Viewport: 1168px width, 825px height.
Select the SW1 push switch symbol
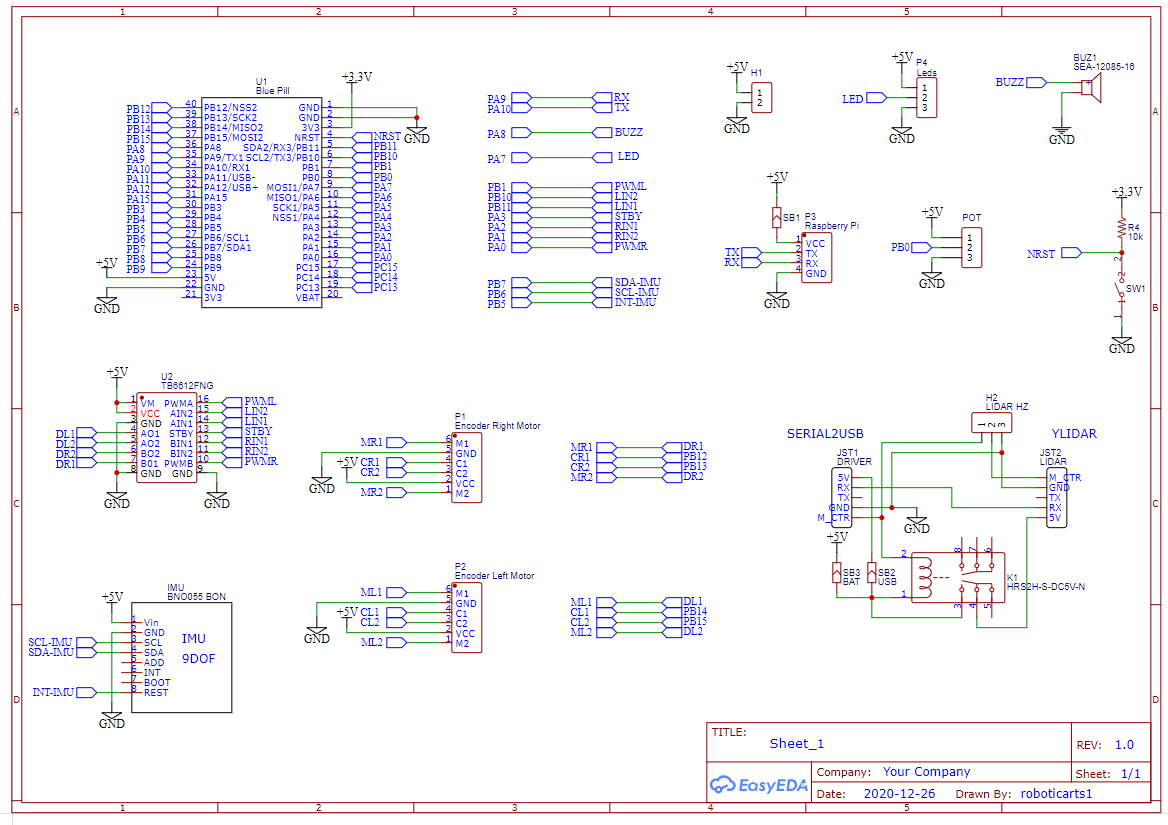[x=1121, y=290]
